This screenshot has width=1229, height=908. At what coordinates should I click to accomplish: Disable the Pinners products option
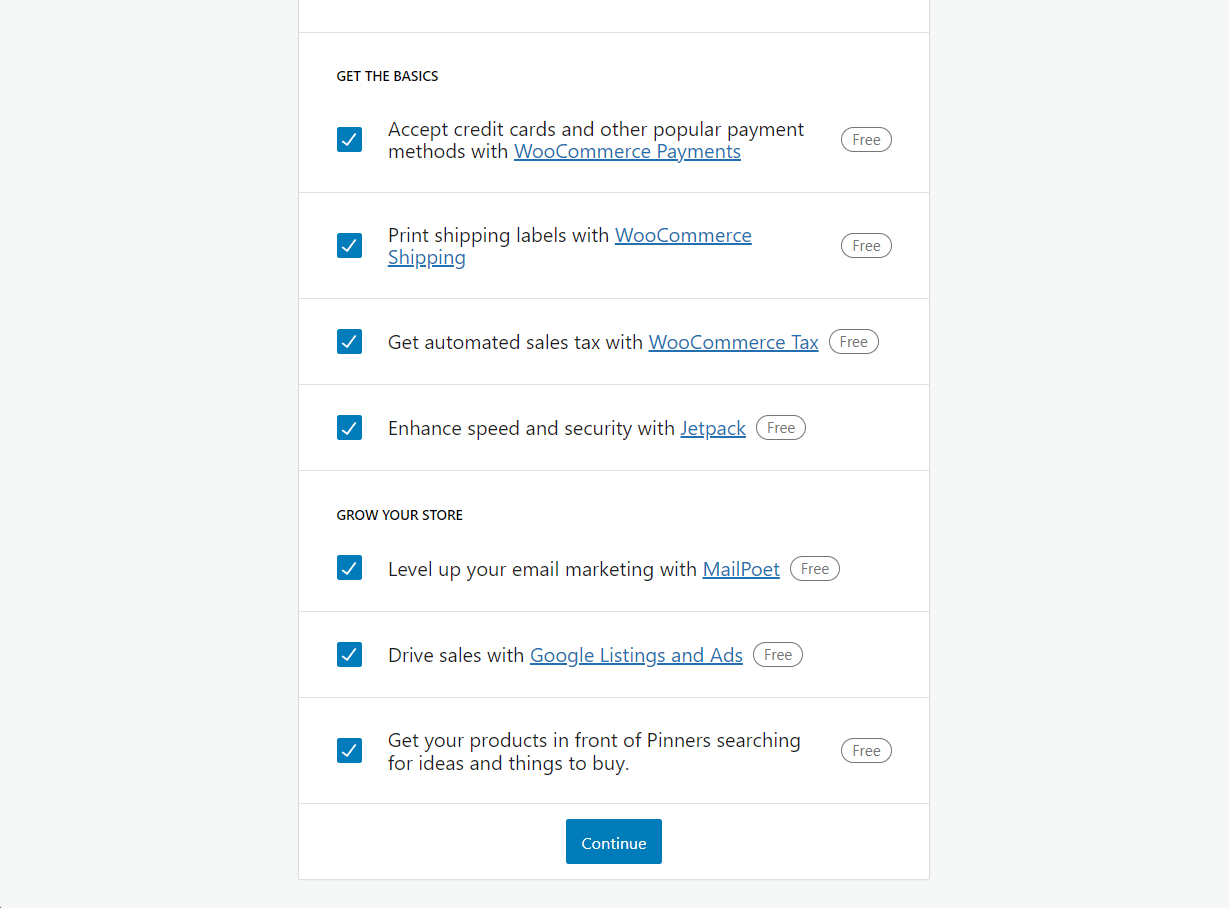349,750
